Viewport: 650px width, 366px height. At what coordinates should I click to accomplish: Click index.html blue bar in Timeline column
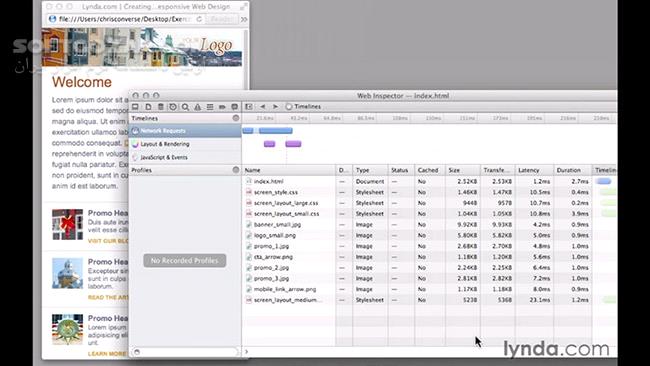click(604, 181)
